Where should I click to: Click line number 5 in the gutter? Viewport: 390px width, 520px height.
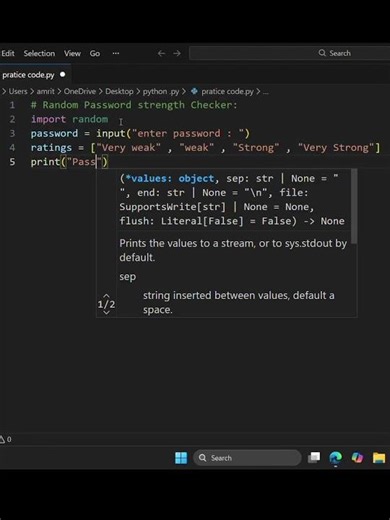click(12, 162)
